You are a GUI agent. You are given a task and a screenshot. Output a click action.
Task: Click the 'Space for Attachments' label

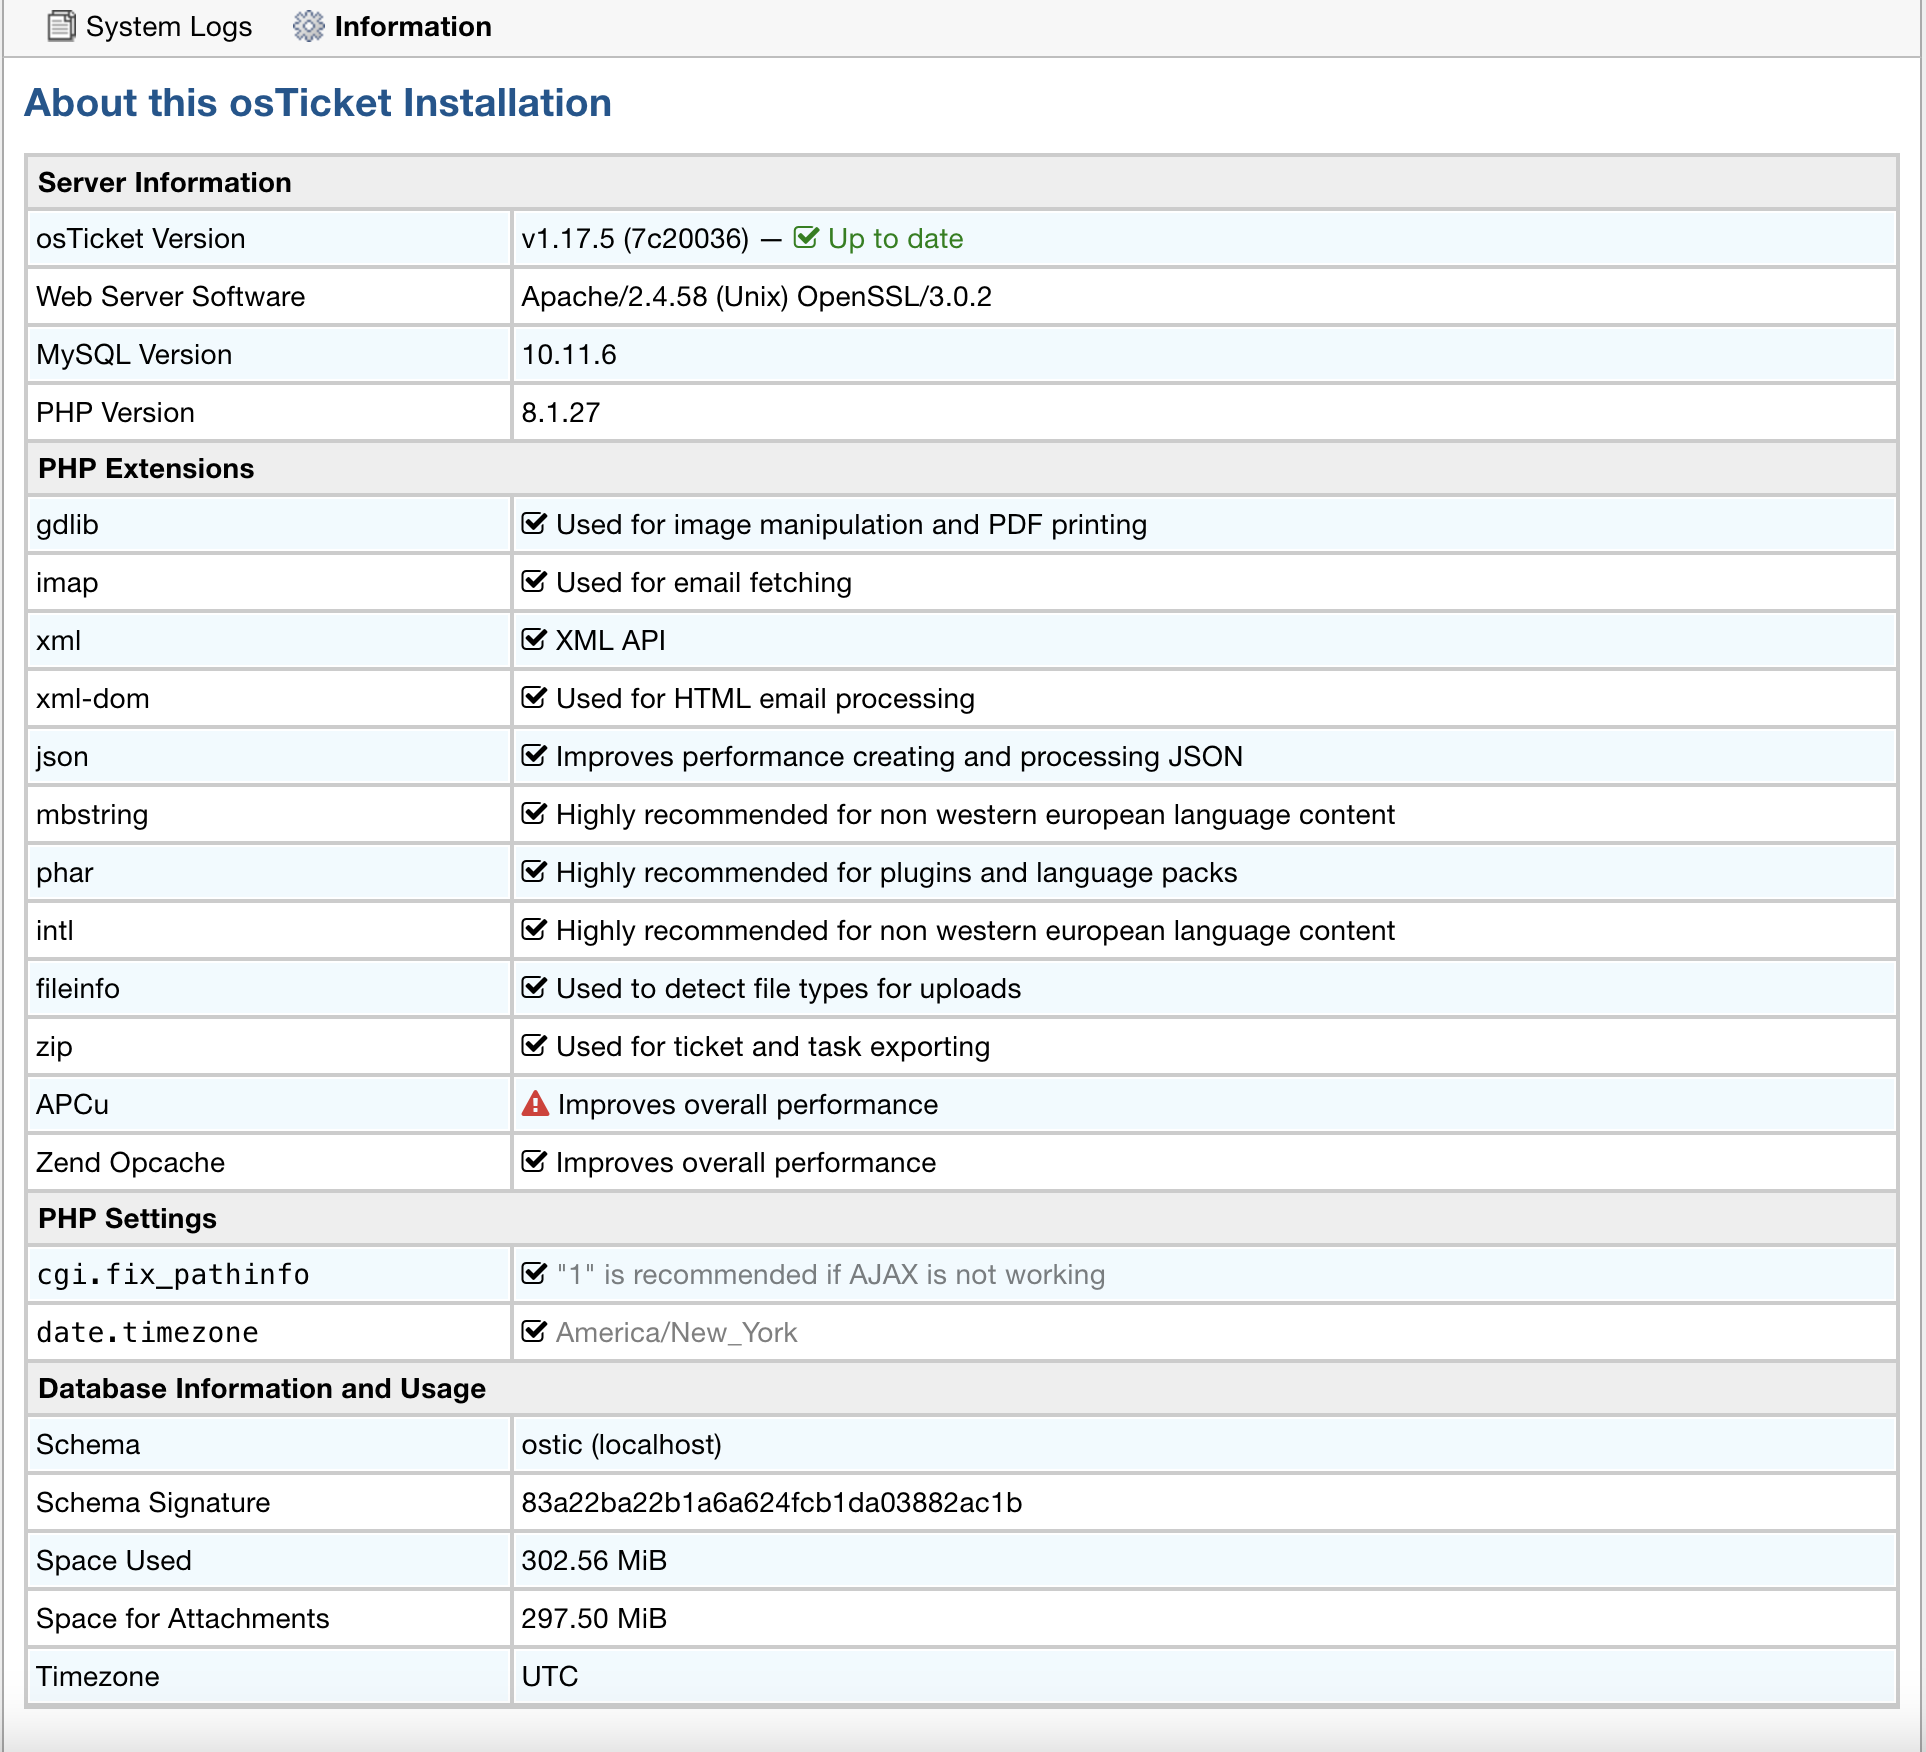pyautogui.click(x=182, y=1619)
